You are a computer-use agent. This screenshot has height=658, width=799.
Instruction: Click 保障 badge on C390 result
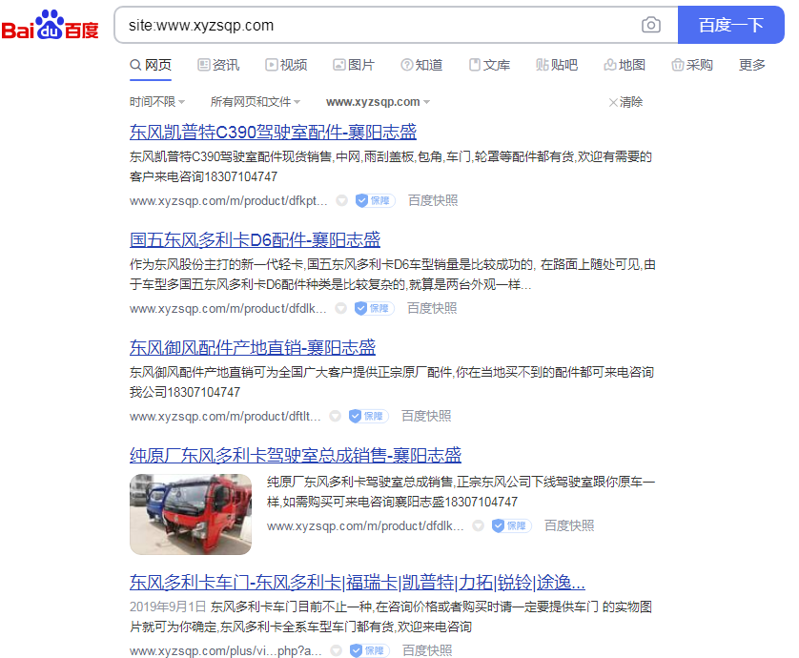click(375, 201)
